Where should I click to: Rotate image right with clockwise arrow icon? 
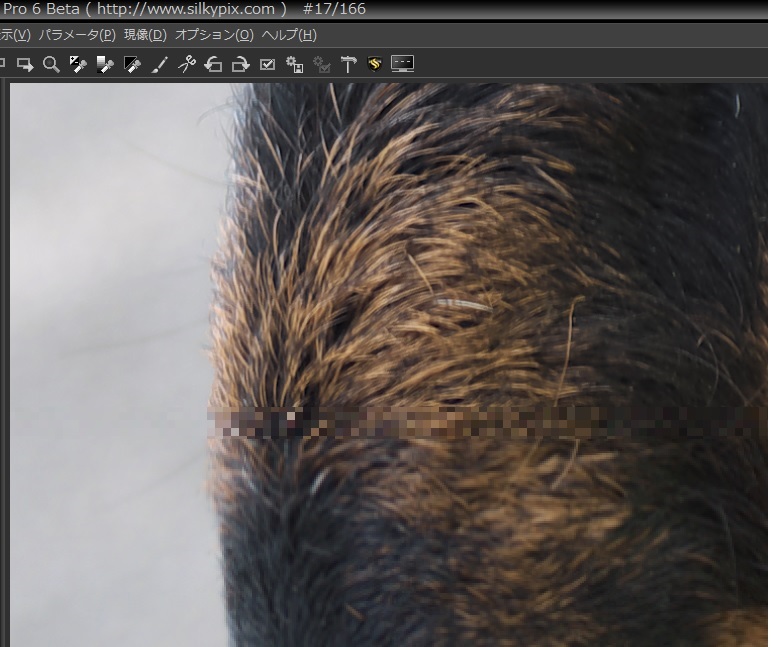click(x=240, y=64)
